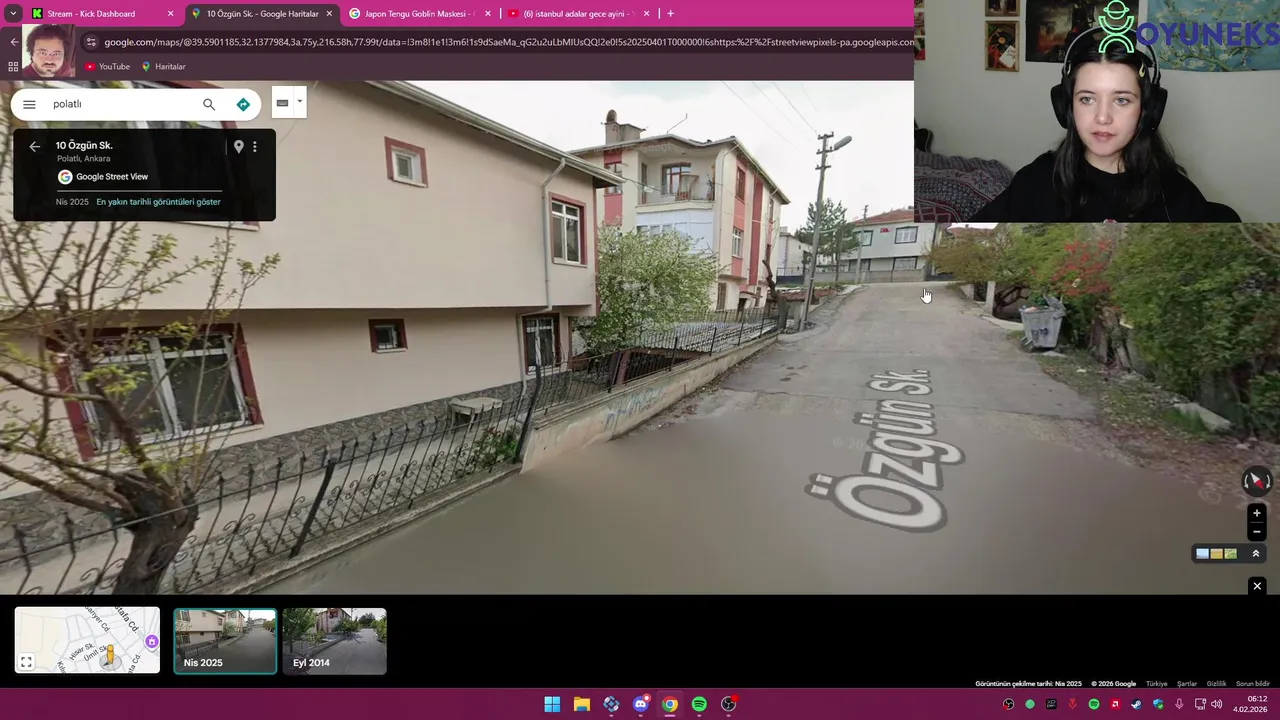Open File Explorer from taskbar
Viewport: 1280px width, 720px height.
click(x=581, y=704)
